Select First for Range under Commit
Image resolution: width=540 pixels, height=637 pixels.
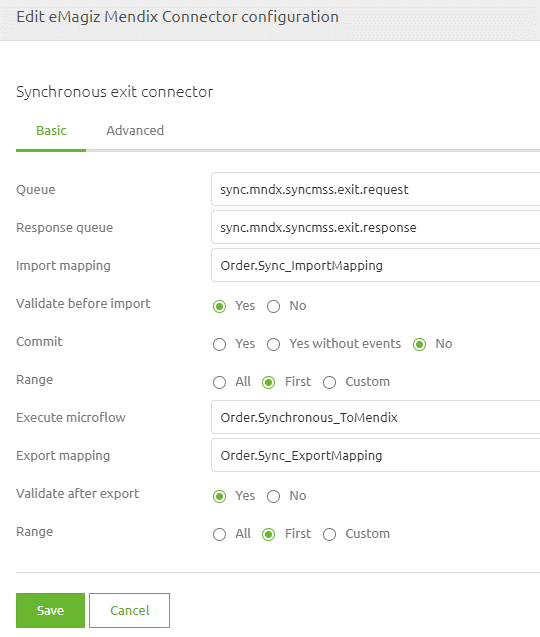pyautogui.click(x=269, y=382)
